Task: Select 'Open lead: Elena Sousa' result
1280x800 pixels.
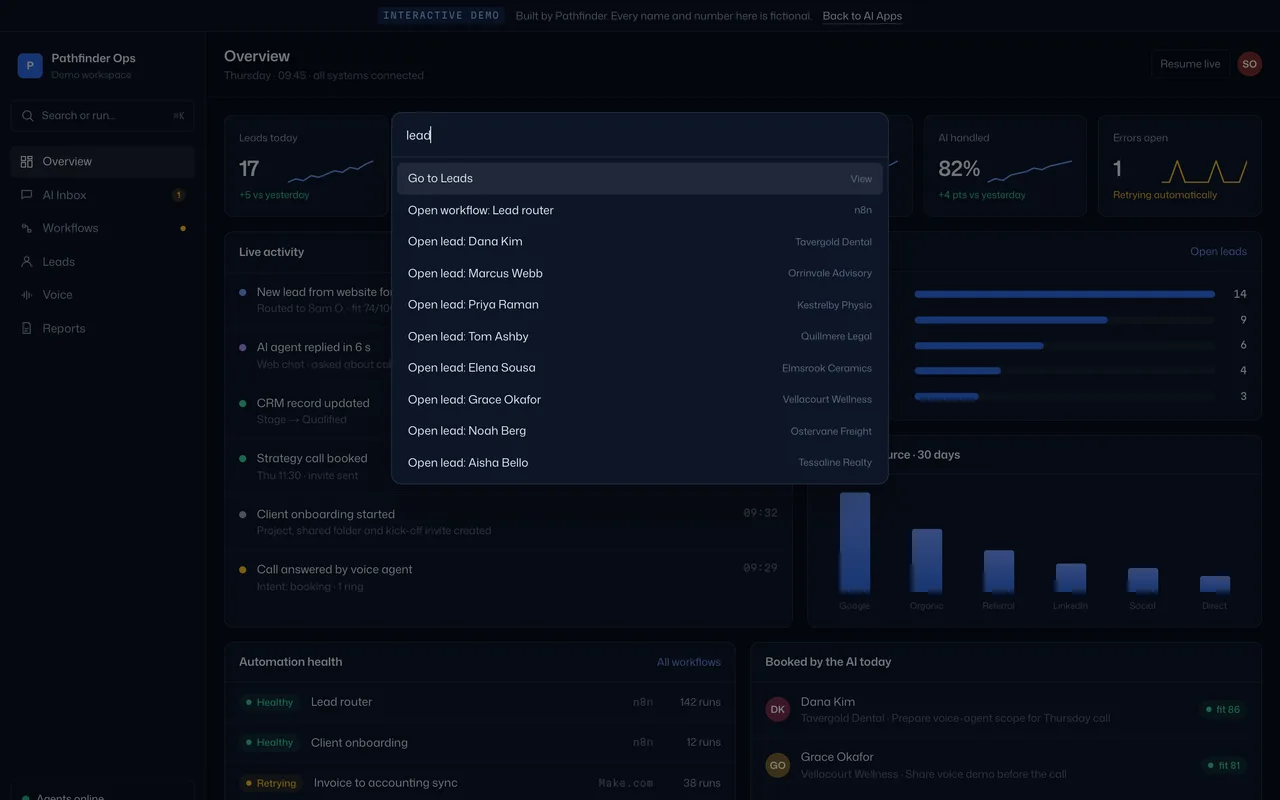Action: coord(640,368)
